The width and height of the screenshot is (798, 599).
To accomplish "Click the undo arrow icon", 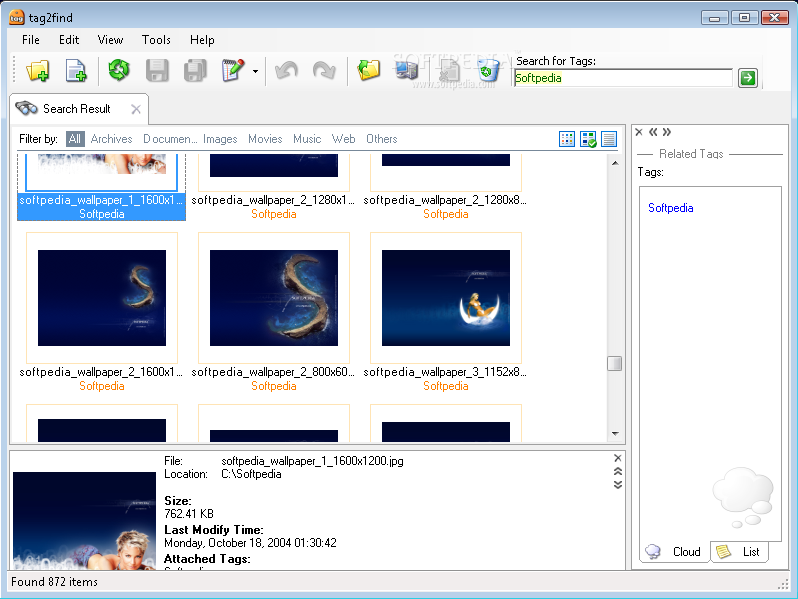I will pos(286,71).
